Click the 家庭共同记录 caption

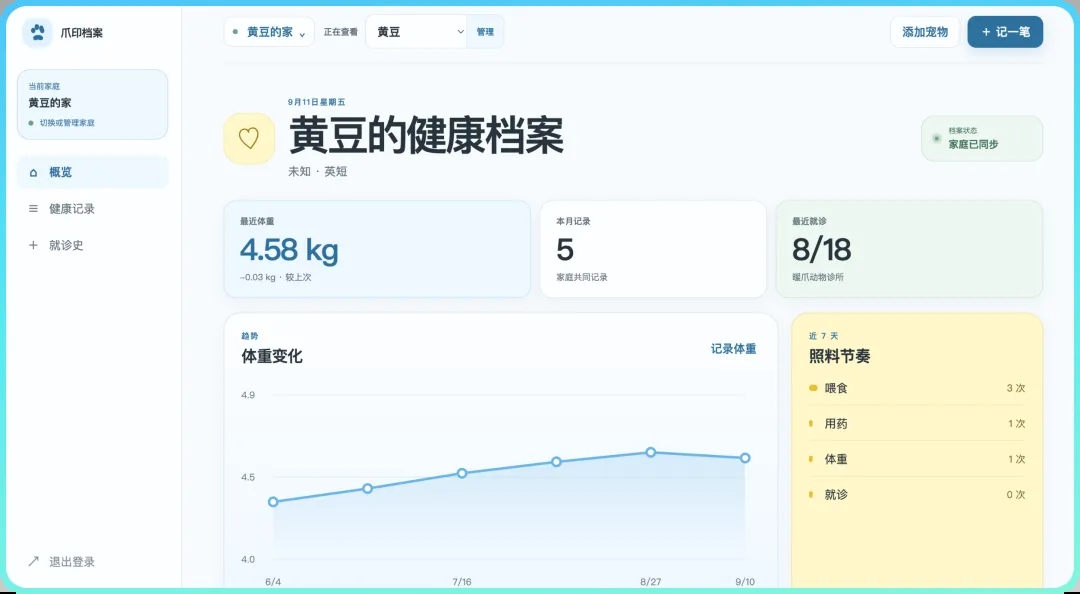click(x=582, y=277)
